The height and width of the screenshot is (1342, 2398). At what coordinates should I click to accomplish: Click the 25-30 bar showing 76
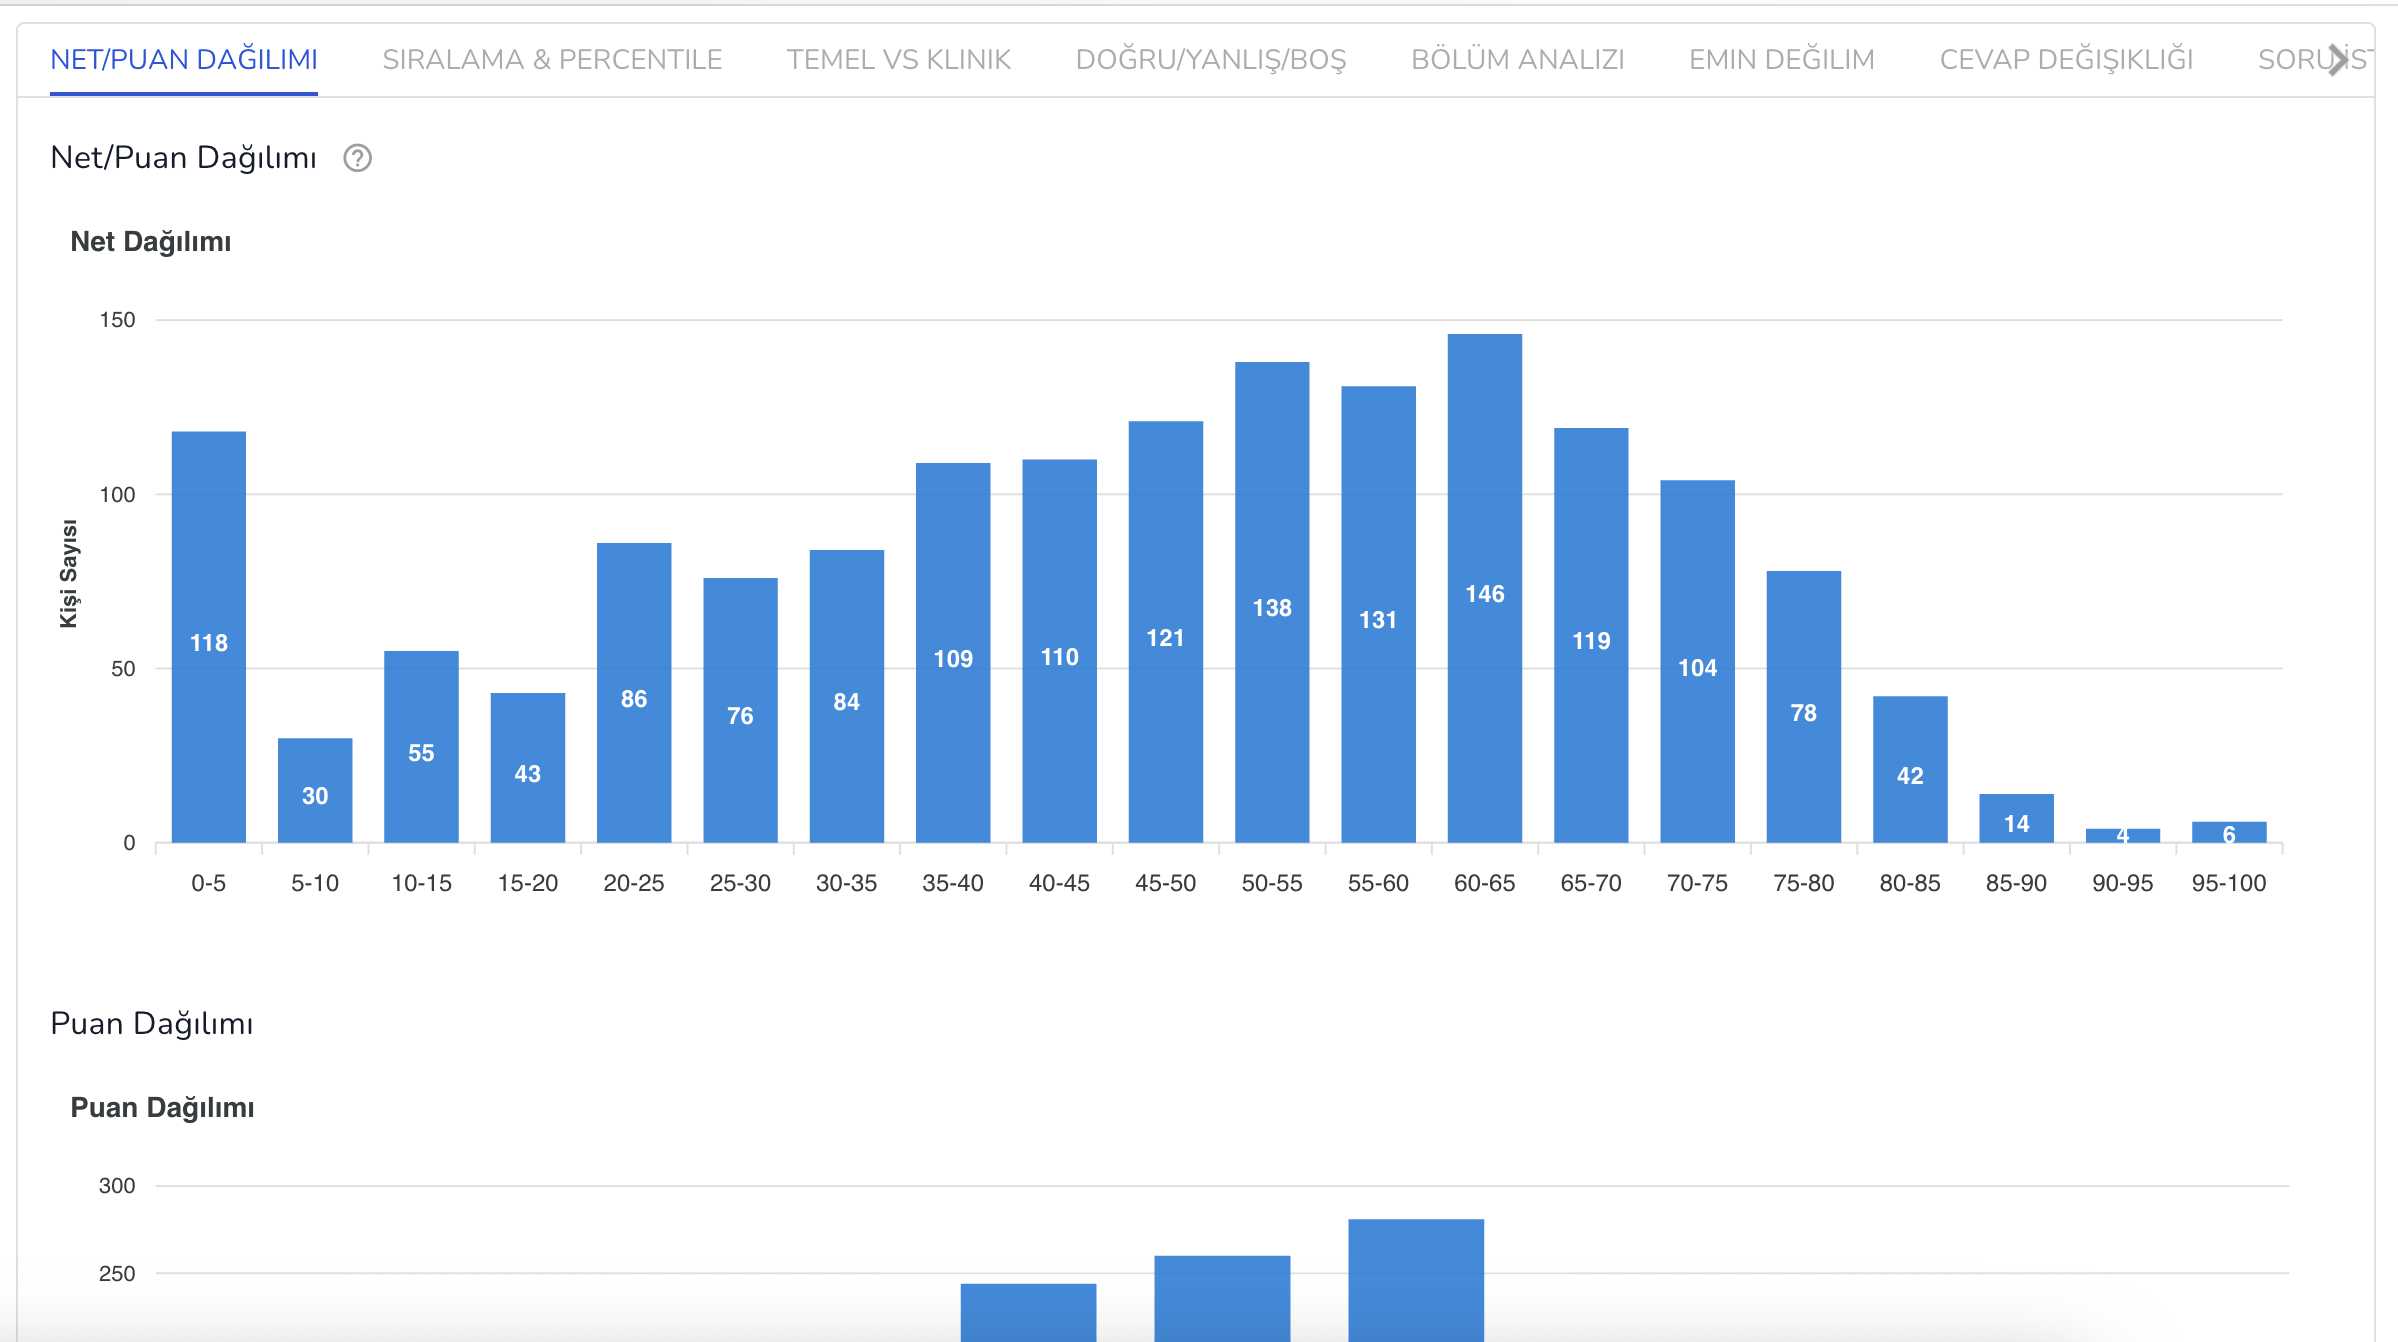pyautogui.click(x=740, y=710)
